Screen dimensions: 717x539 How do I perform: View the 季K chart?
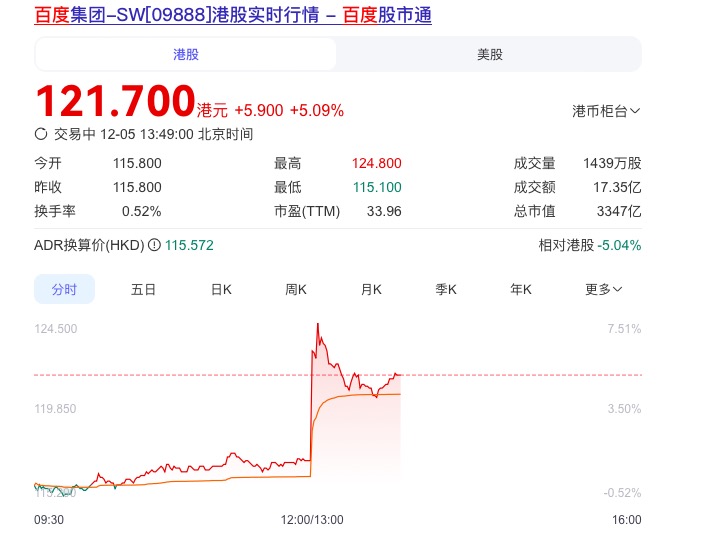446,289
